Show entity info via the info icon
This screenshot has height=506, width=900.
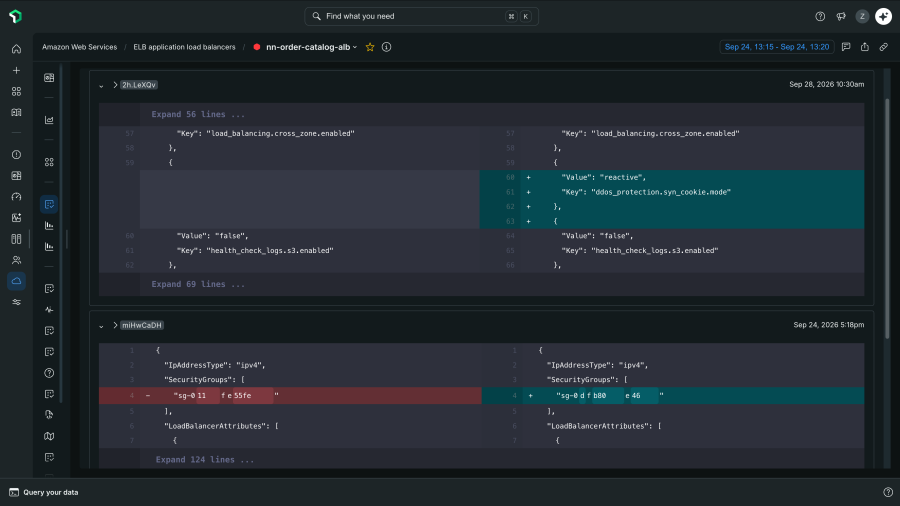(x=386, y=47)
